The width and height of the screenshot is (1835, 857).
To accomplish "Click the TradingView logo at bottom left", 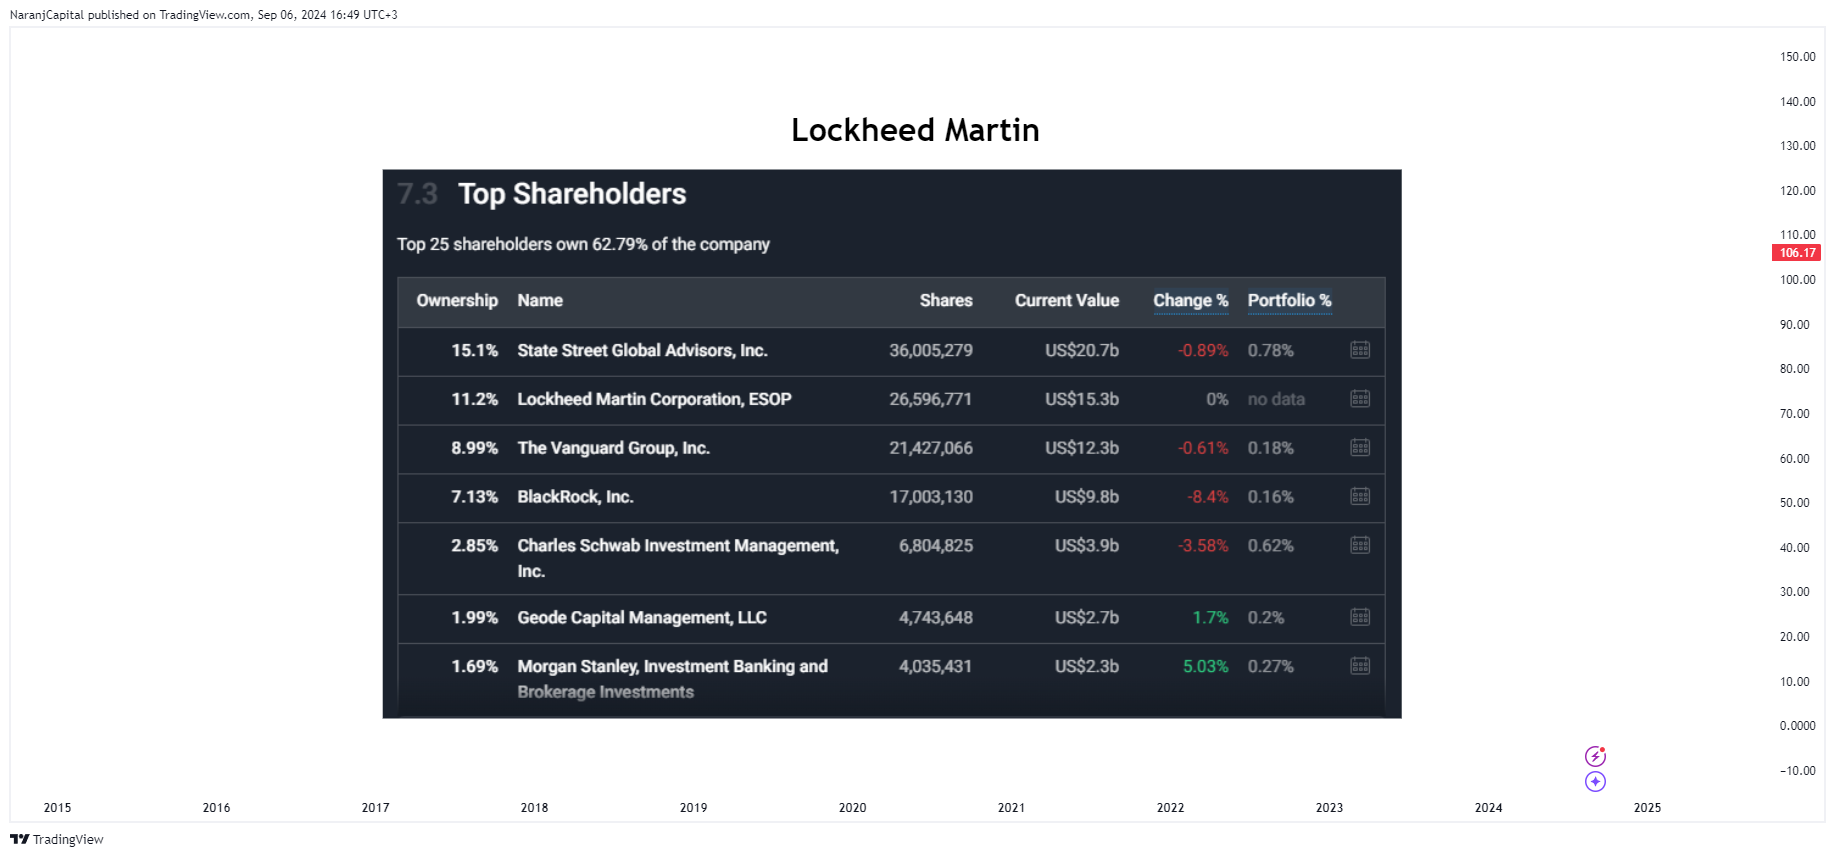I will coord(57,839).
